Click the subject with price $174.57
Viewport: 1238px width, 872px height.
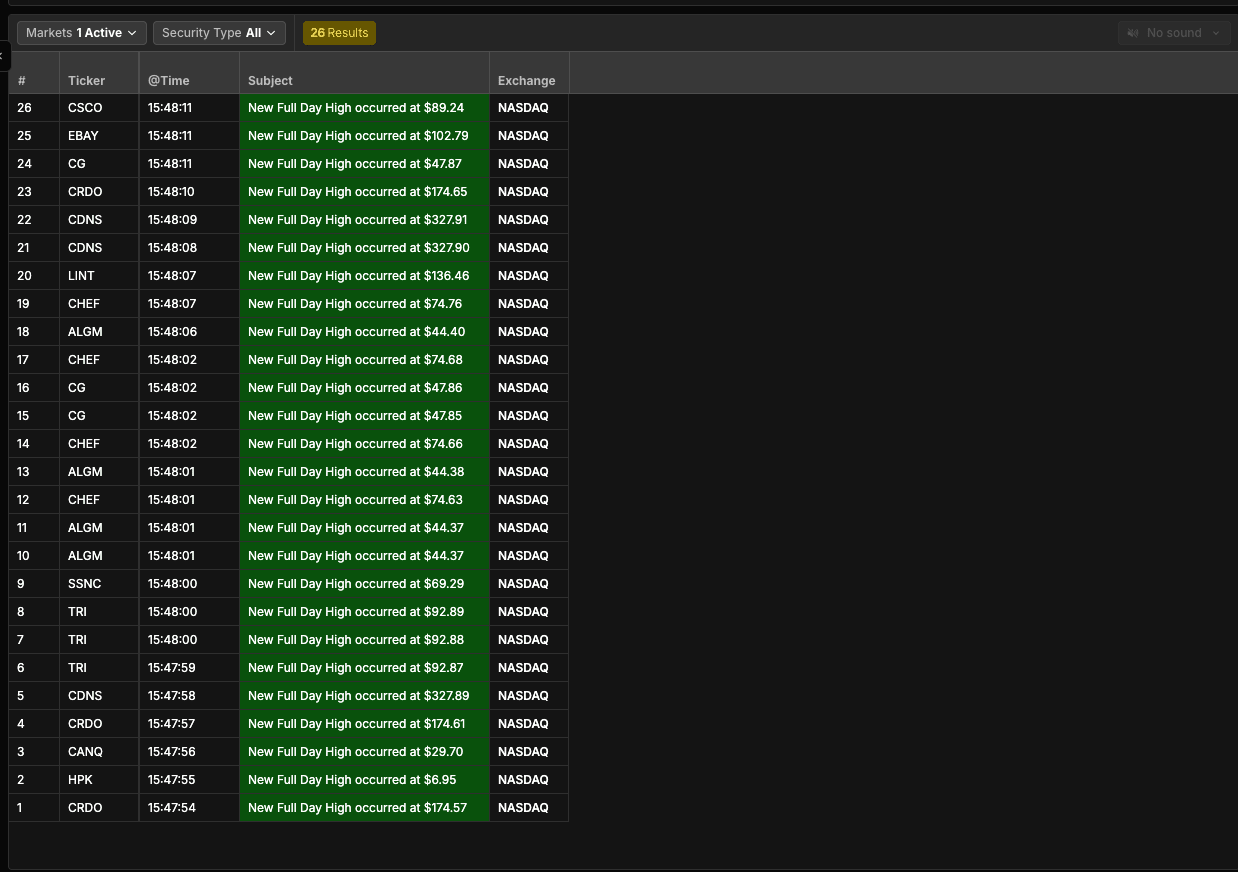[364, 808]
